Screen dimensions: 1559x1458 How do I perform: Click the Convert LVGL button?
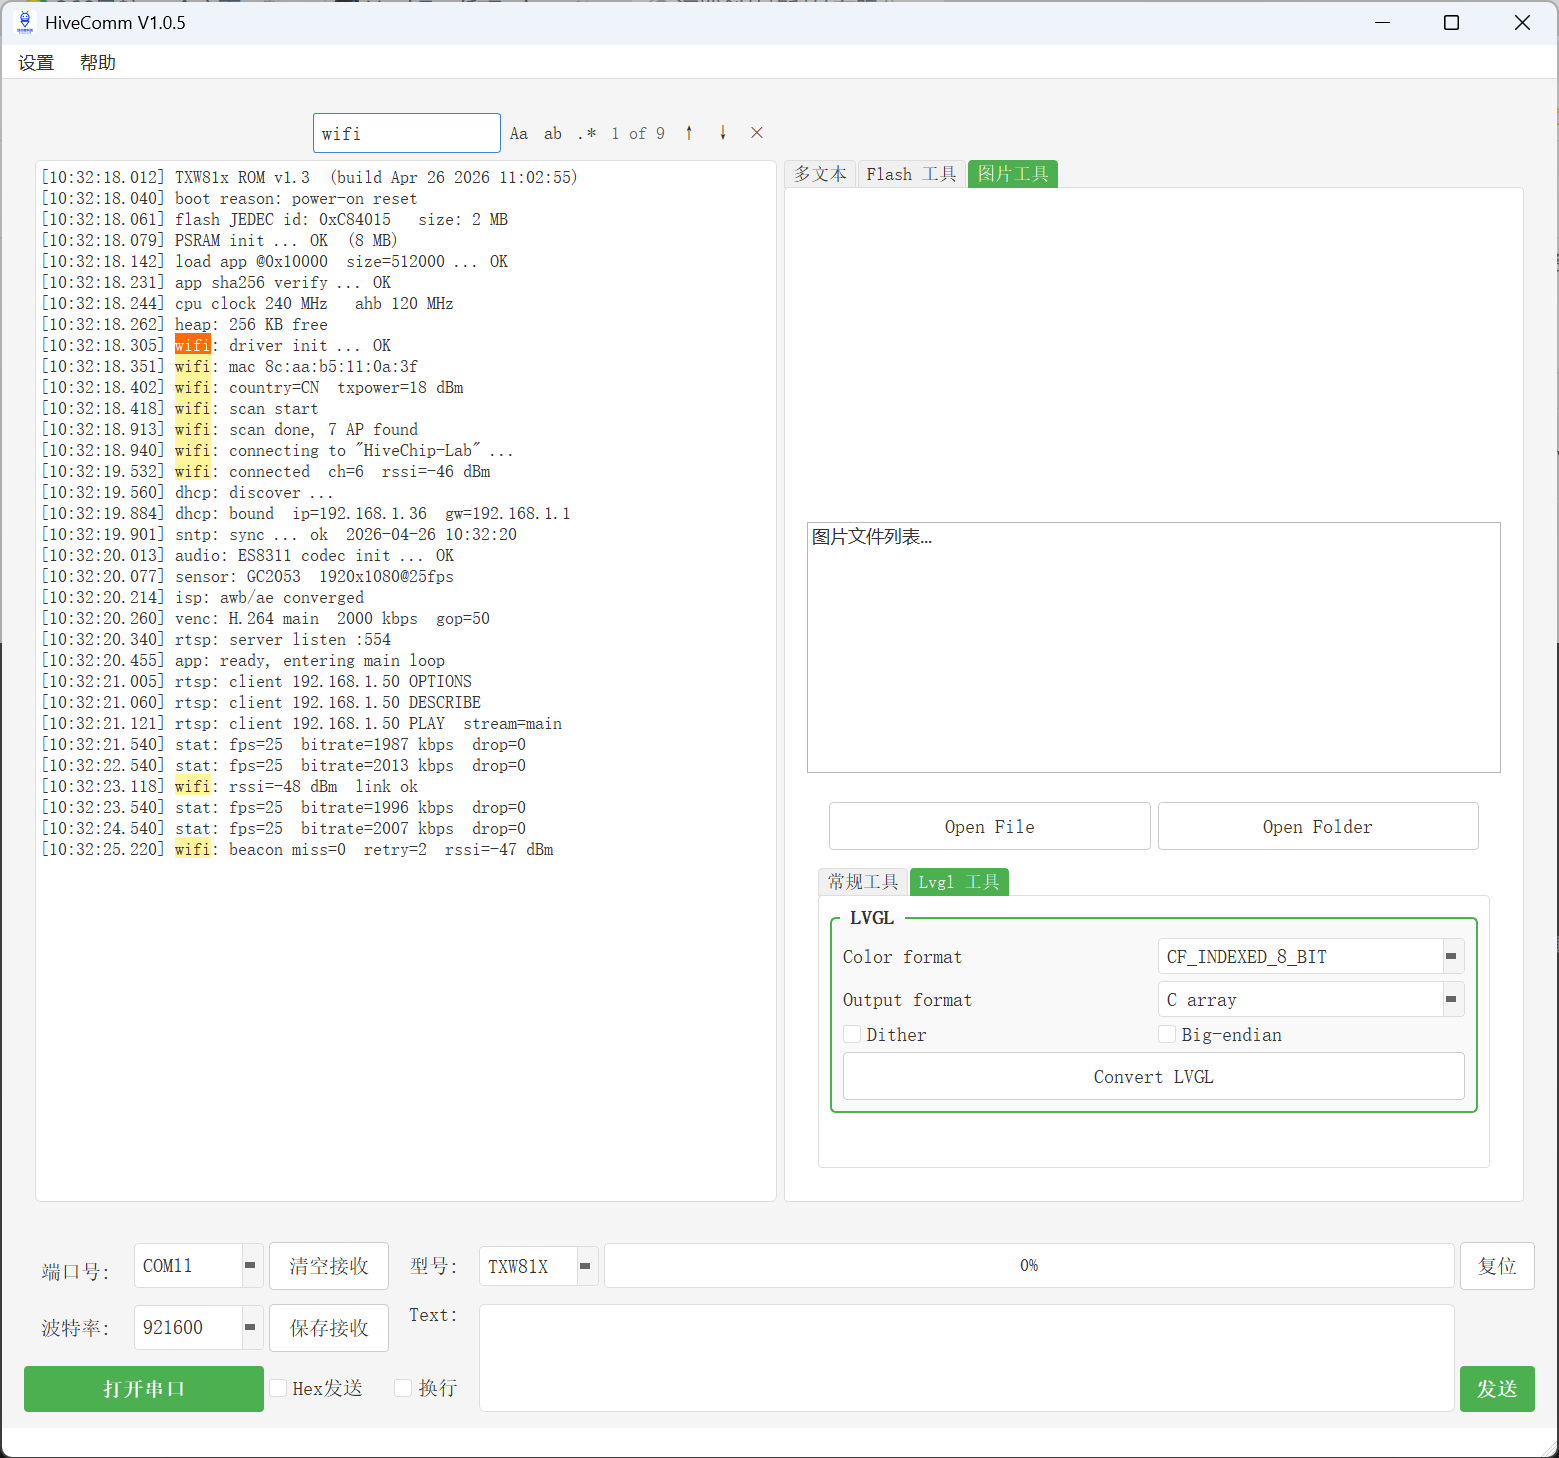(1154, 1076)
